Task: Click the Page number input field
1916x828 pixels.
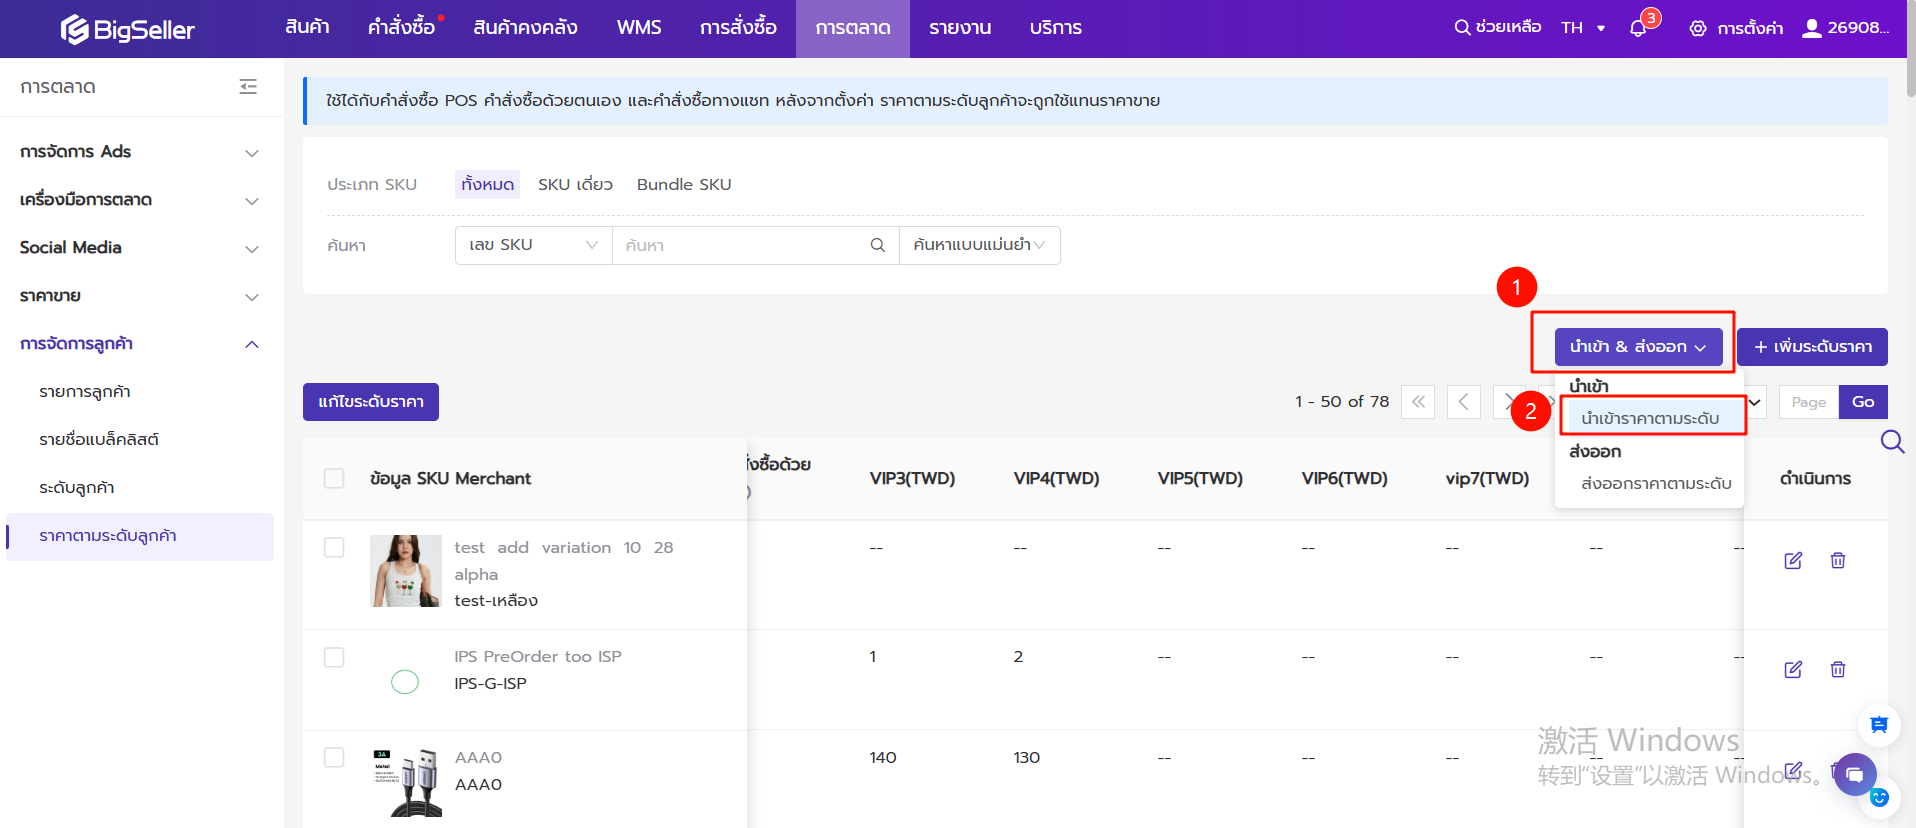Action: pyautogui.click(x=1808, y=402)
